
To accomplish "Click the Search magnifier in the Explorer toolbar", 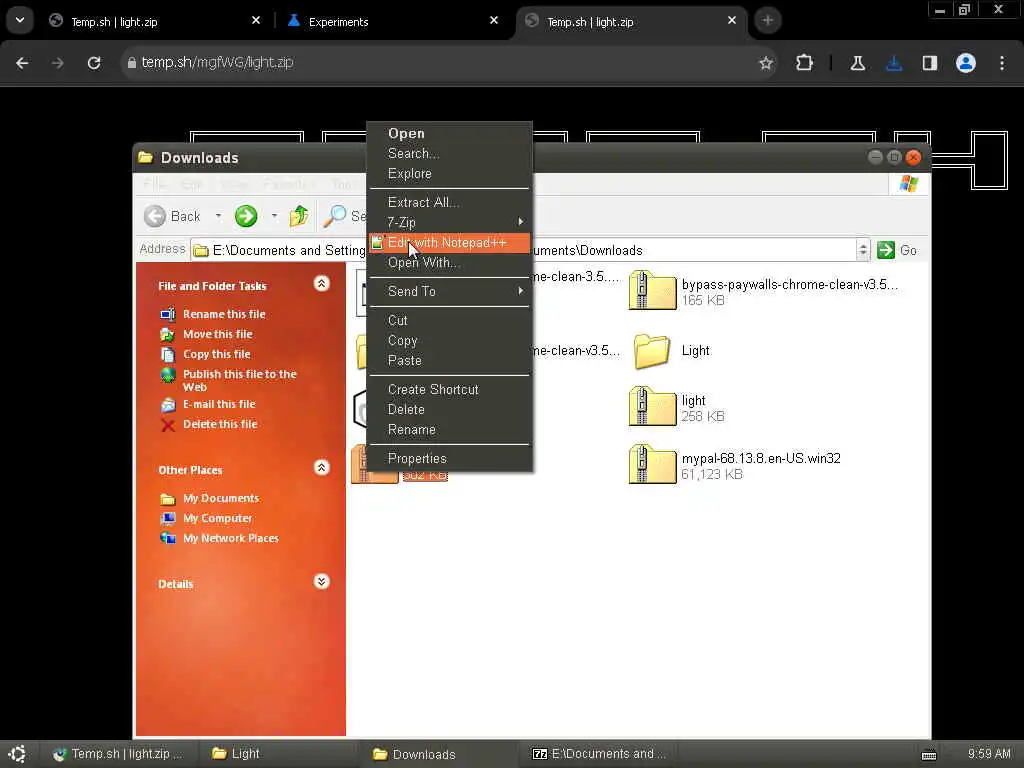I will point(335,216).
